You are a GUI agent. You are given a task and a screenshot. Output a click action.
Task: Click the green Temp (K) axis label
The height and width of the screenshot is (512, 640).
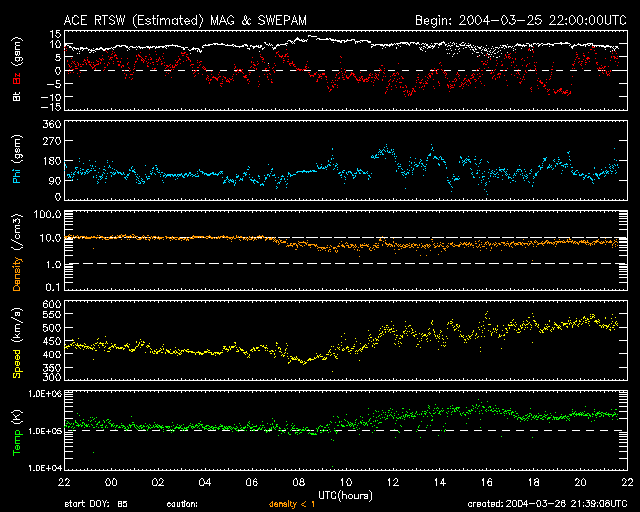click(17, 431)
